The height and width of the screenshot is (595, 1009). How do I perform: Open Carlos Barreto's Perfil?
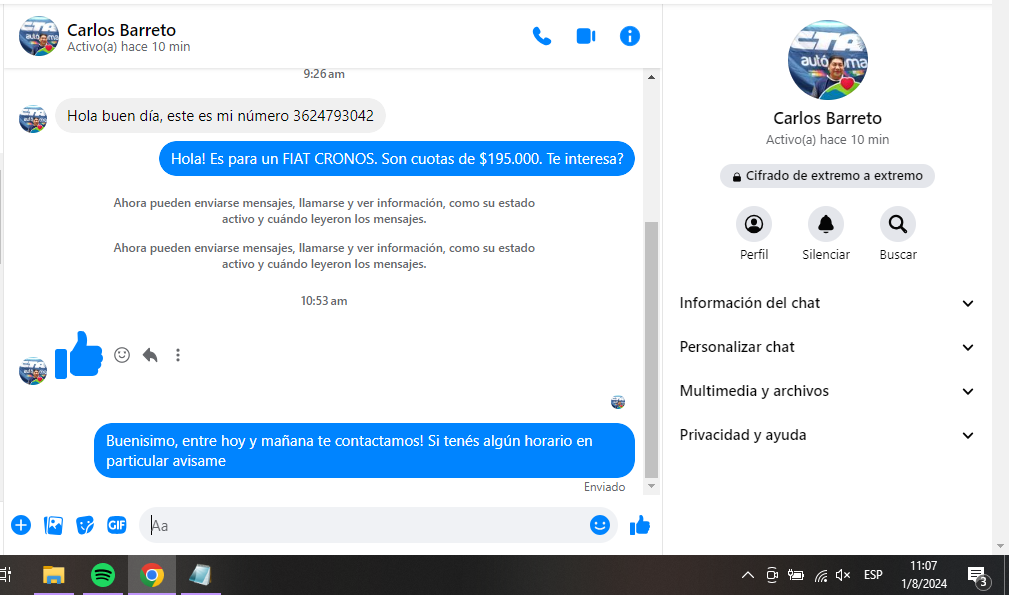[x=753, y=225]
